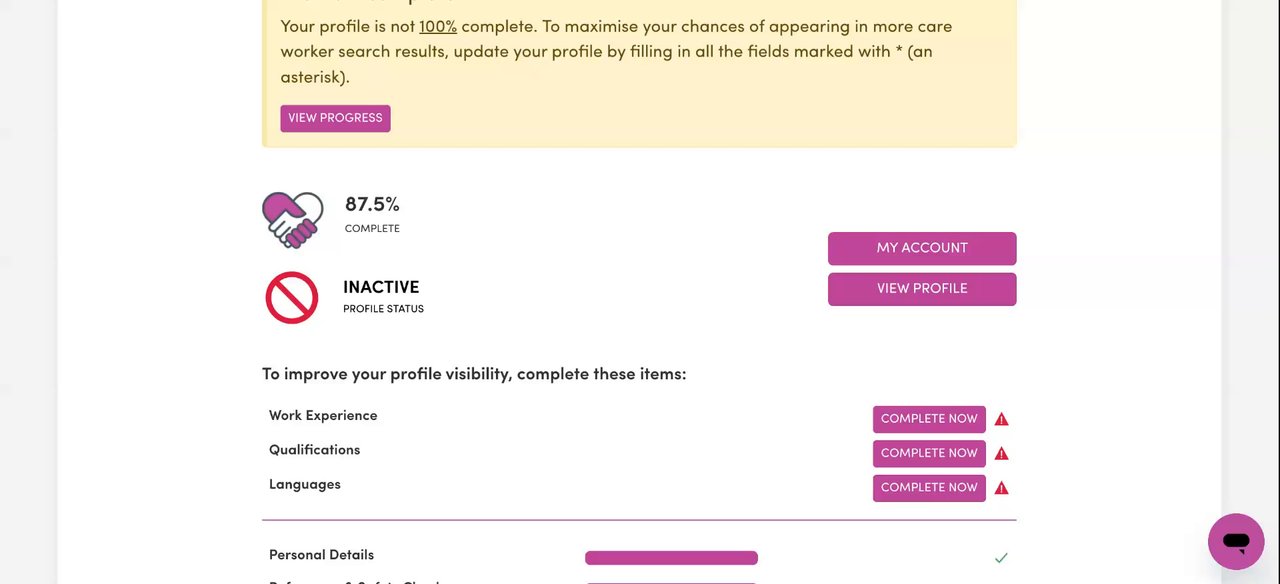Screen dimensions: 1280x584
Task: Open the chat support widget
Action: click(x=1236, y=542)
